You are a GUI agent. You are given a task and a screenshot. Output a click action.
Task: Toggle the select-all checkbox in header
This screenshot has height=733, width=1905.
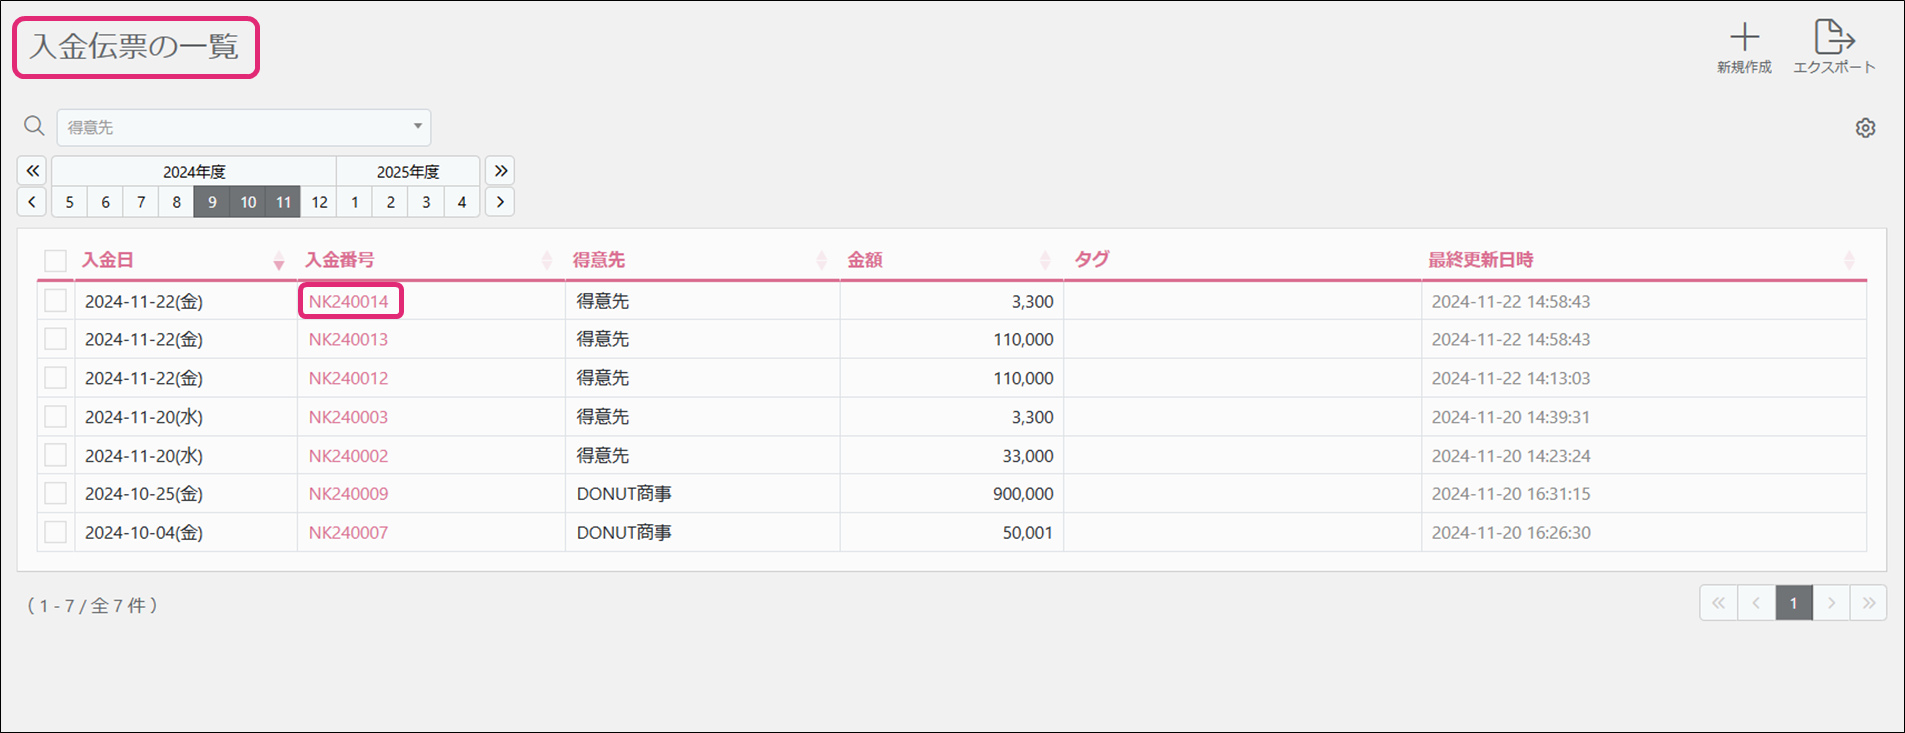coord(56,261)
